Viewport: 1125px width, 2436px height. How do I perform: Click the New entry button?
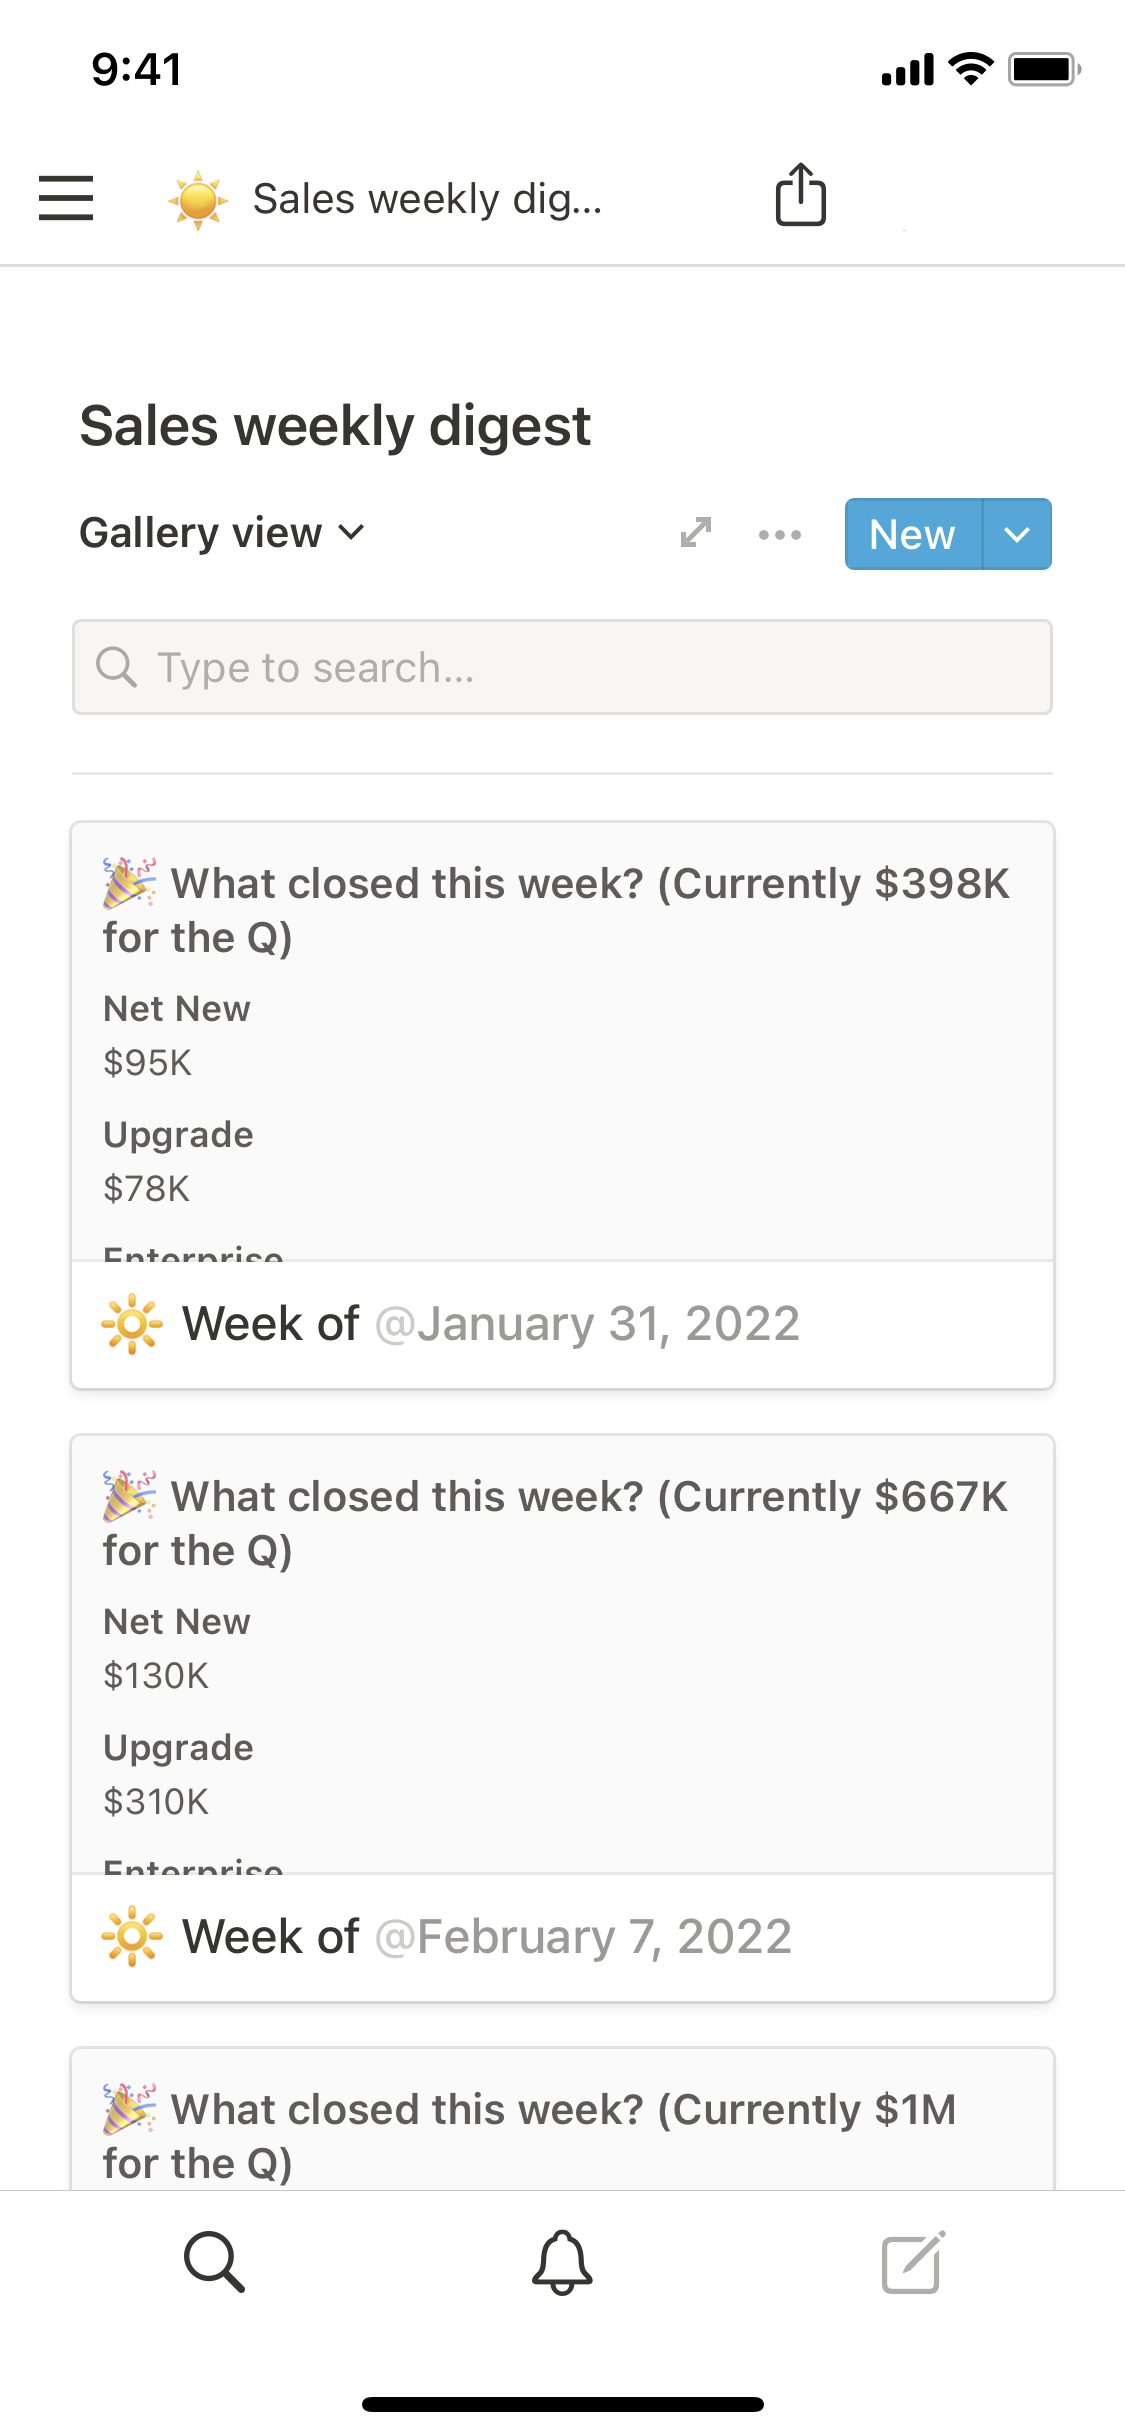pyautogui.click(x=912, y=535)
